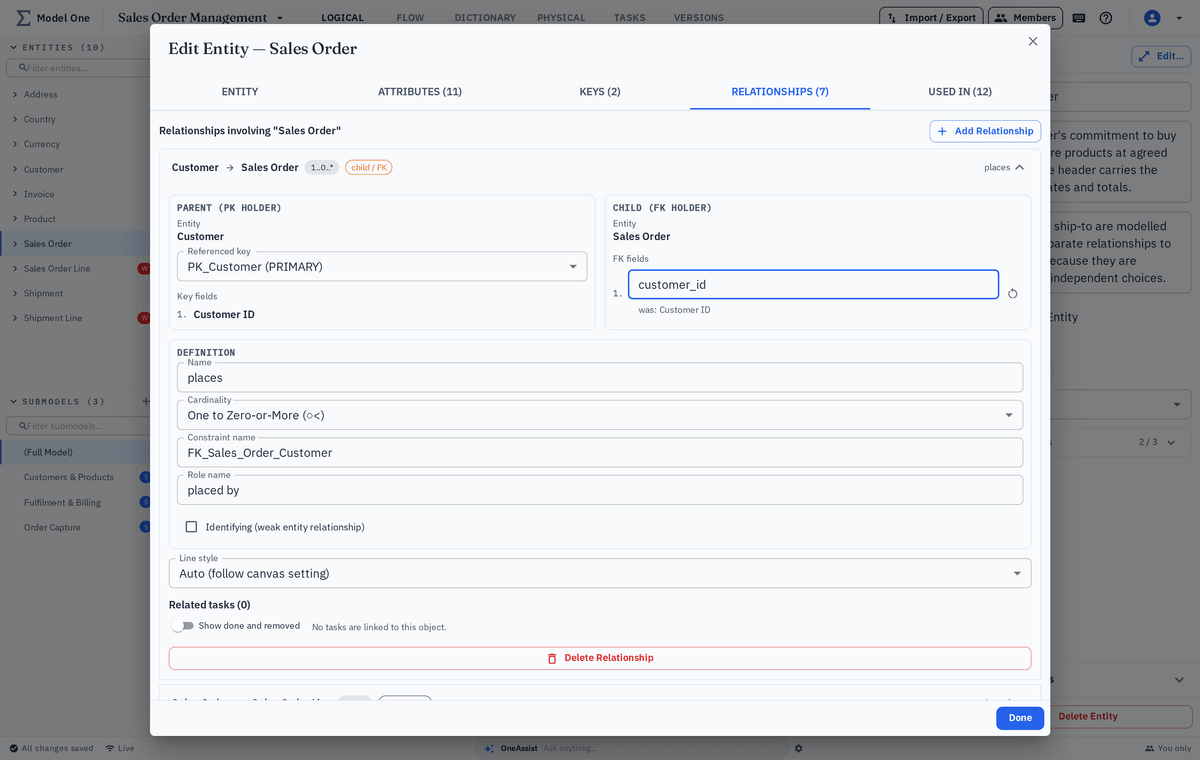Switch to the Attributes (11) tab
The image size is (1200, 760).
click(x=420, y=91)
